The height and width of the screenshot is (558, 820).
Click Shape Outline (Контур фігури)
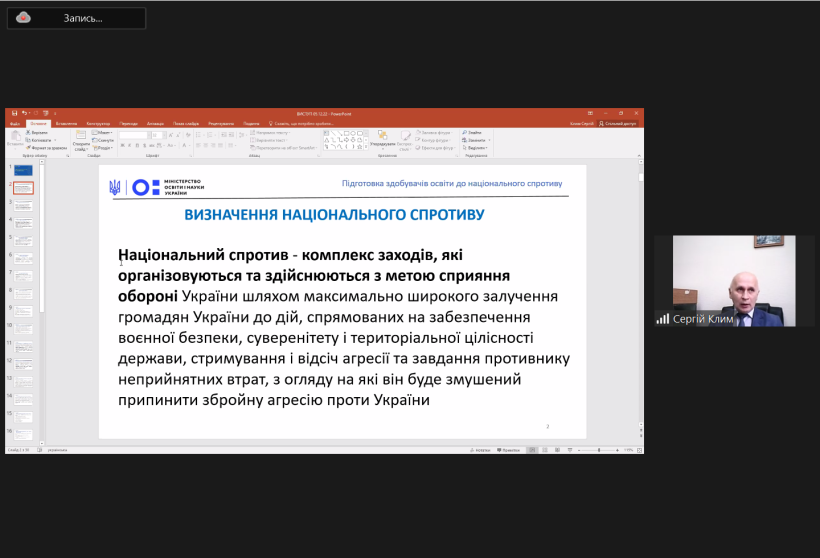tap(432, 140)
